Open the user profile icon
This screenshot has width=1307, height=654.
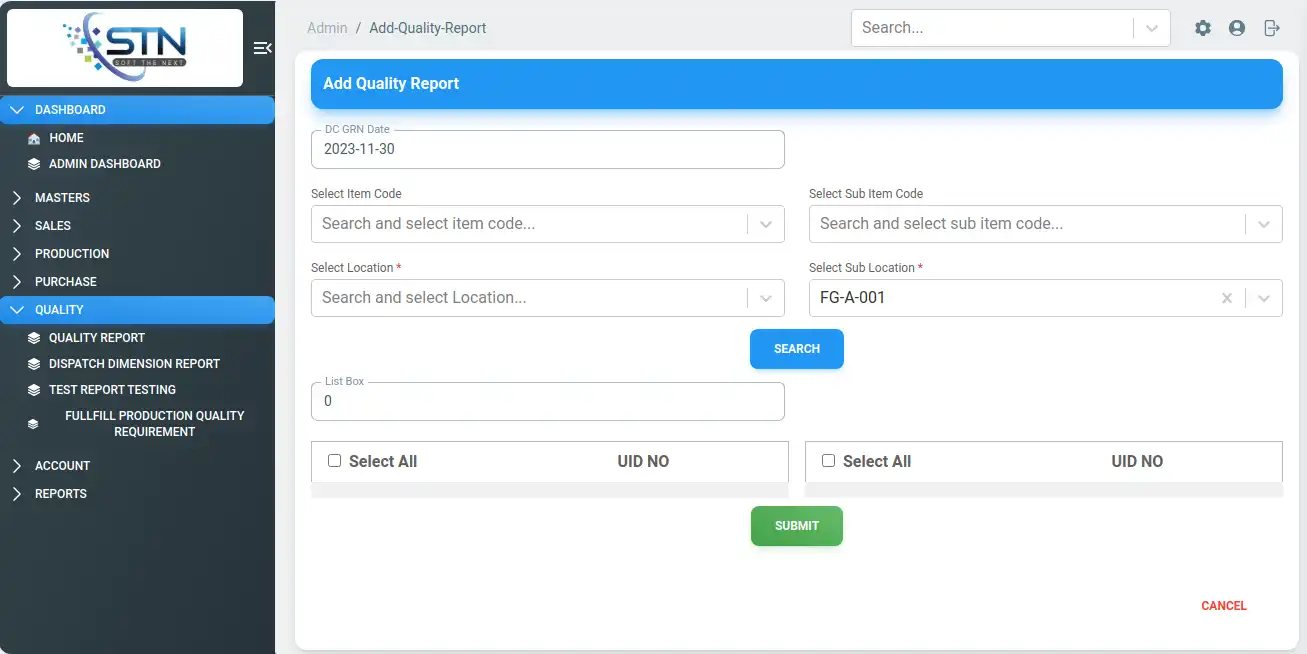1237,28
